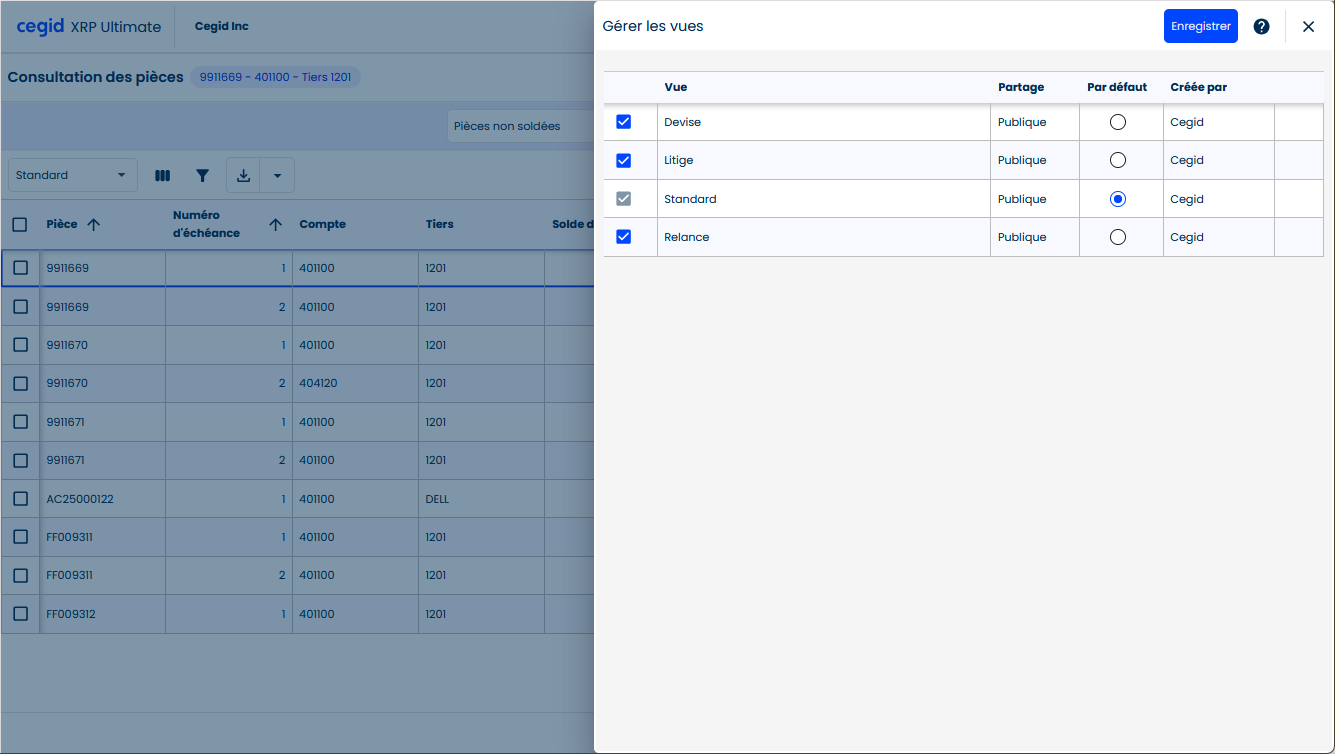This screenshot has height=754, width=1335.
Task: Click the Cegid XRP Ultimate logo
Action: click(89, 27)
